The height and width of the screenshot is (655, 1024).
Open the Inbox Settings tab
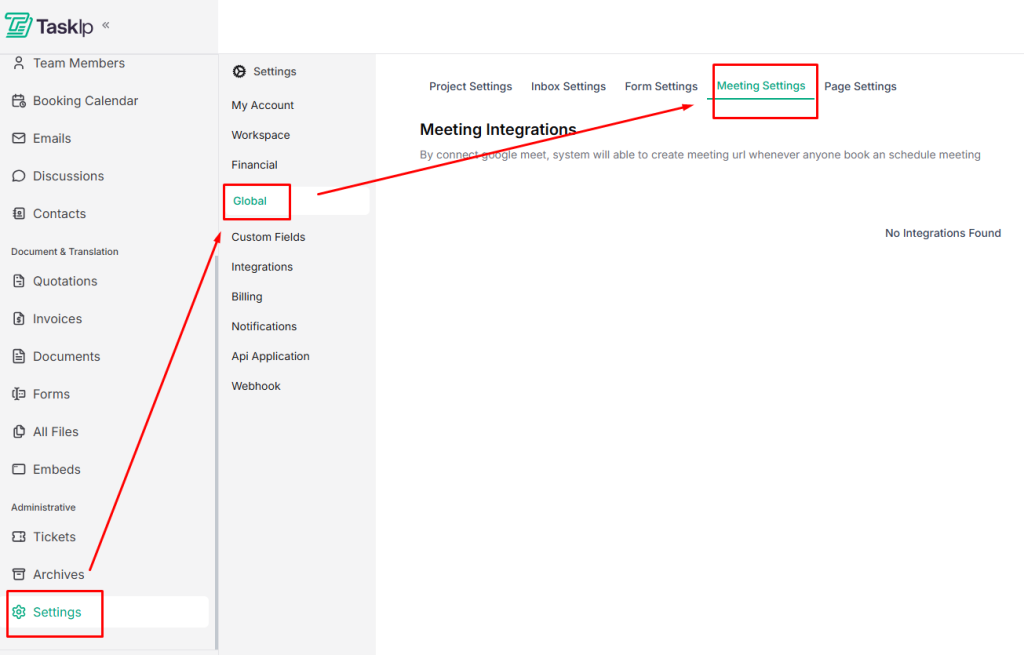[x=568, y=87]
